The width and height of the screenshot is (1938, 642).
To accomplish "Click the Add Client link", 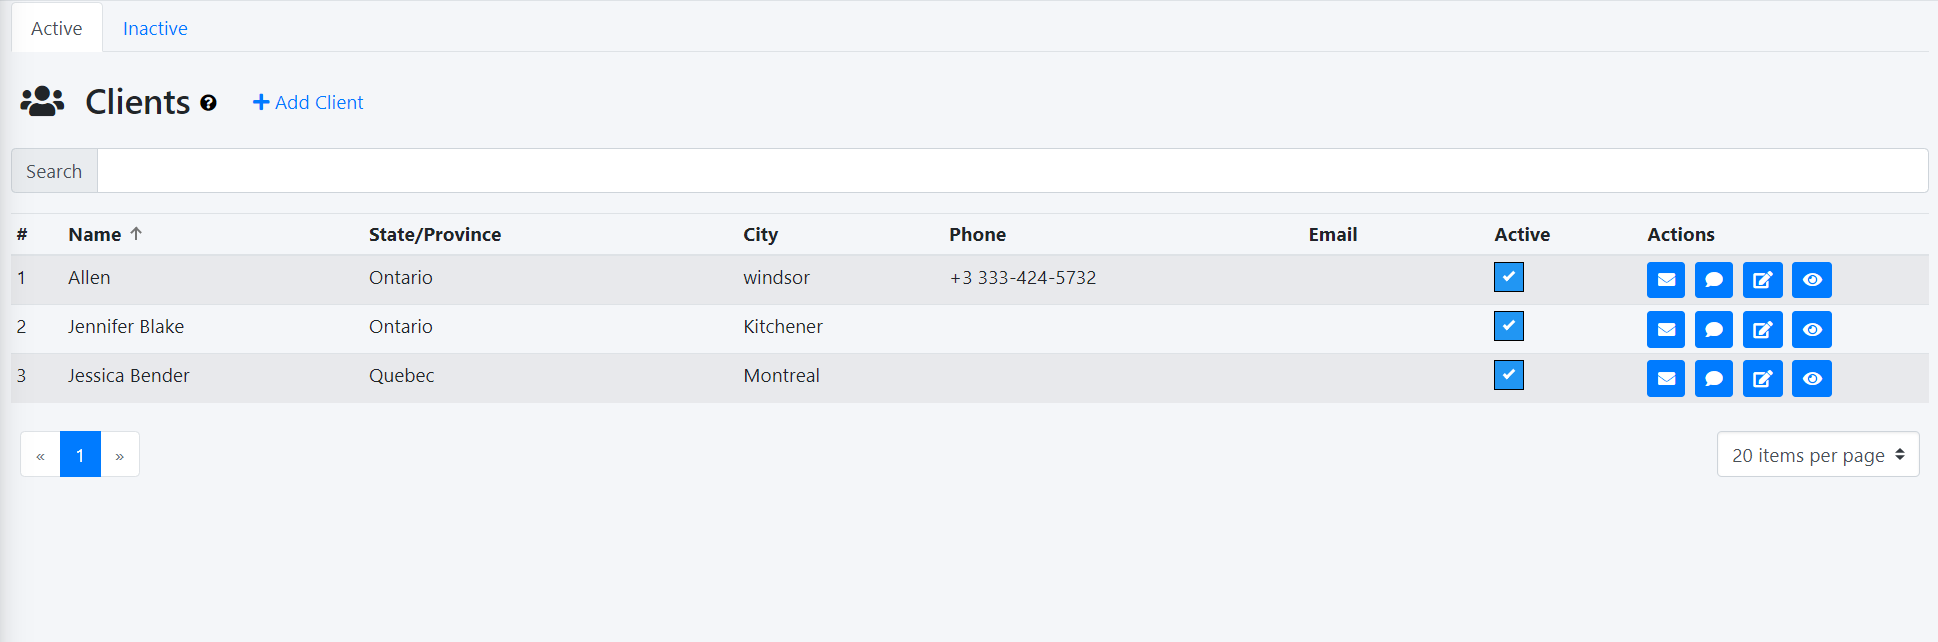I will click(308, 102).
